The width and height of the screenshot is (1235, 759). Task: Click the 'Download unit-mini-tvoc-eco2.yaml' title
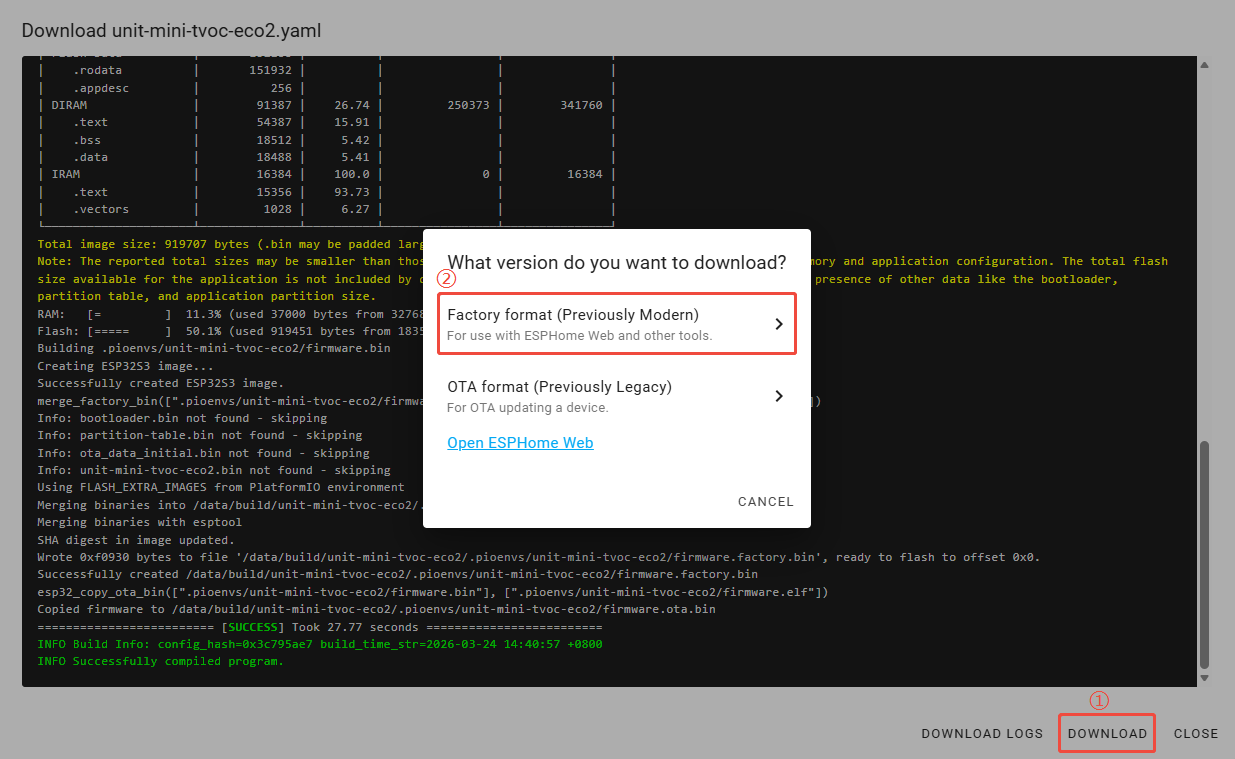tap(171, 30)
